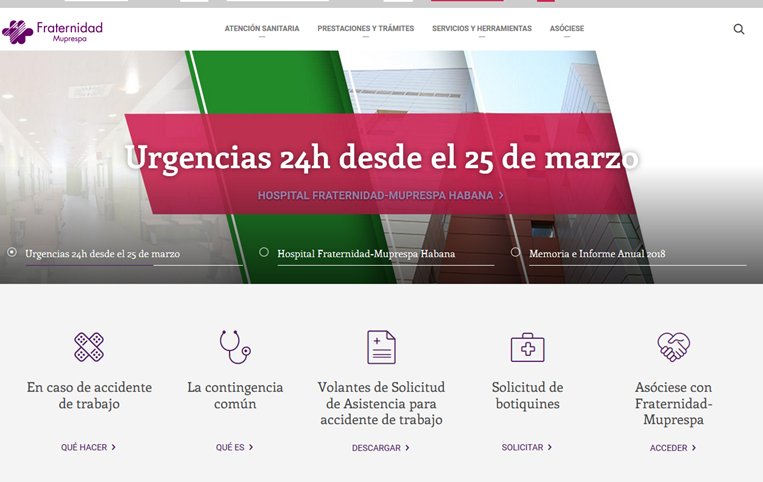Click slide label 'Memoria e Informe Anual 2018'
This screenshot has width=763, height=482.
(x=597, y=254)
